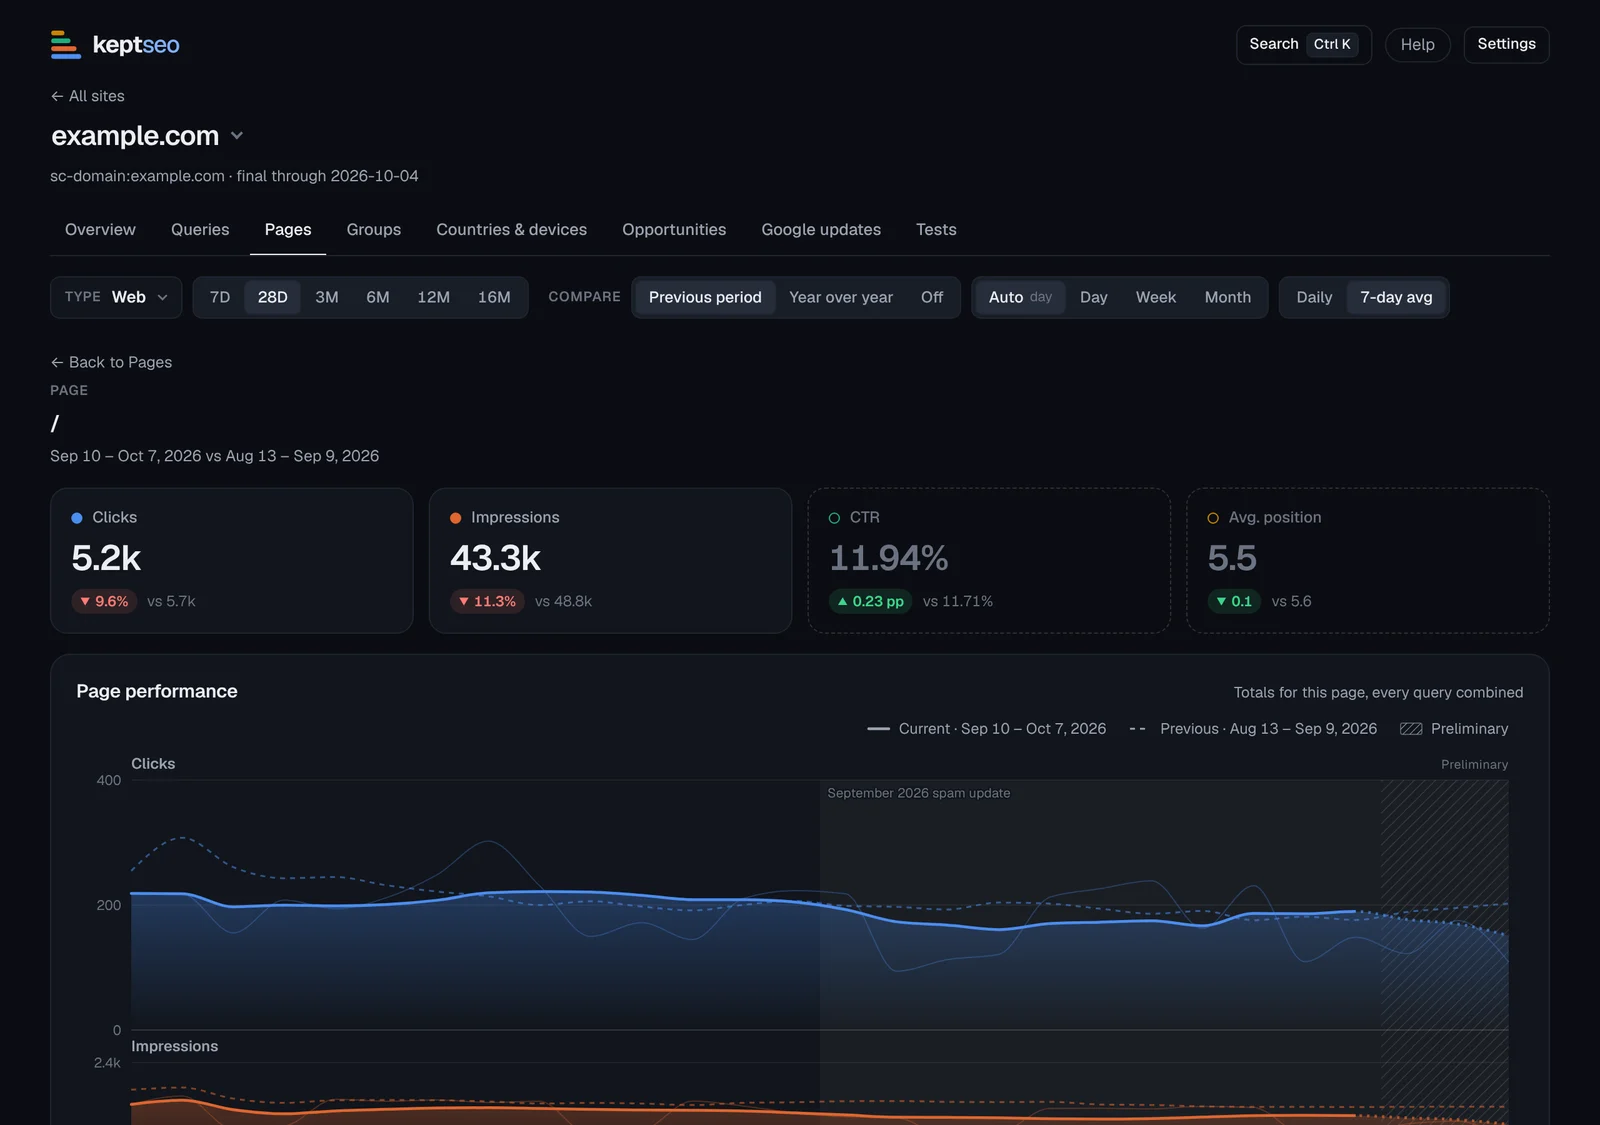Viewport: 1600px width, 1125px height.
Task: Click the Current period legend line icon
Action: [879, 729]
